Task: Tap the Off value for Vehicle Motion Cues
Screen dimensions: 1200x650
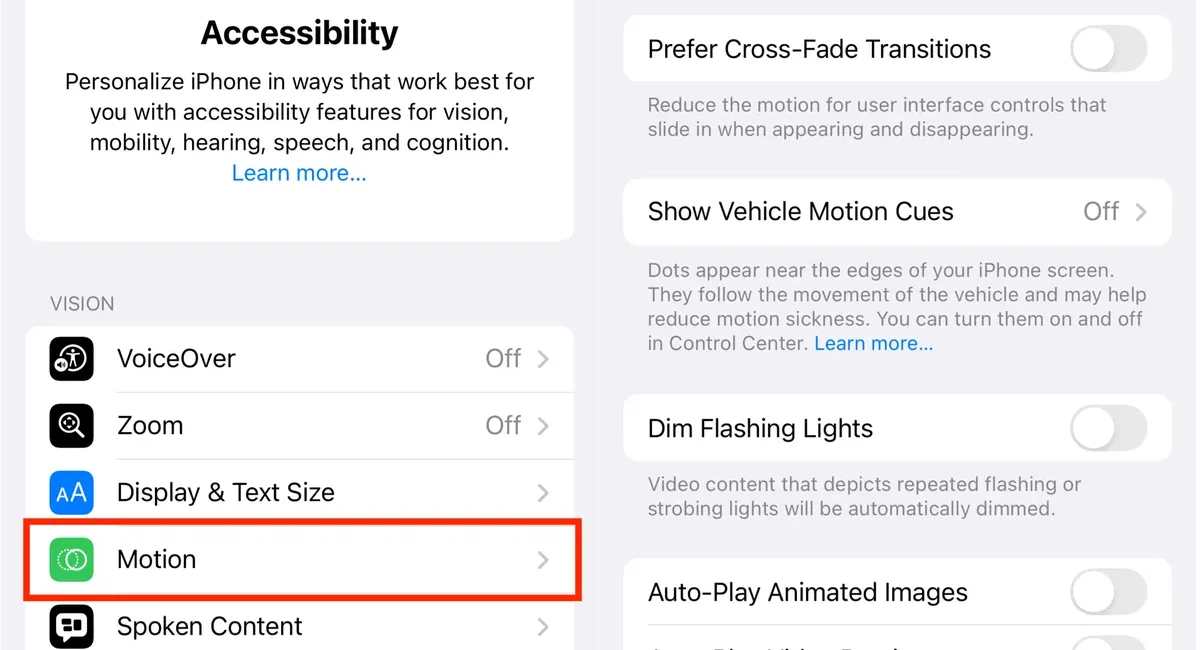Action: click(x=1101, y=212)
